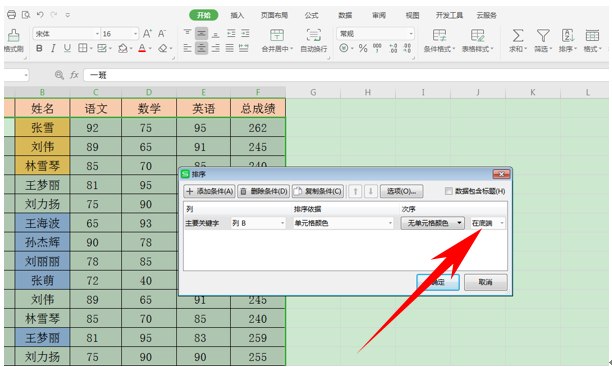Click the justify alignment icon
The height and width of the screenshot is (367, 612).
pos(230,48)
